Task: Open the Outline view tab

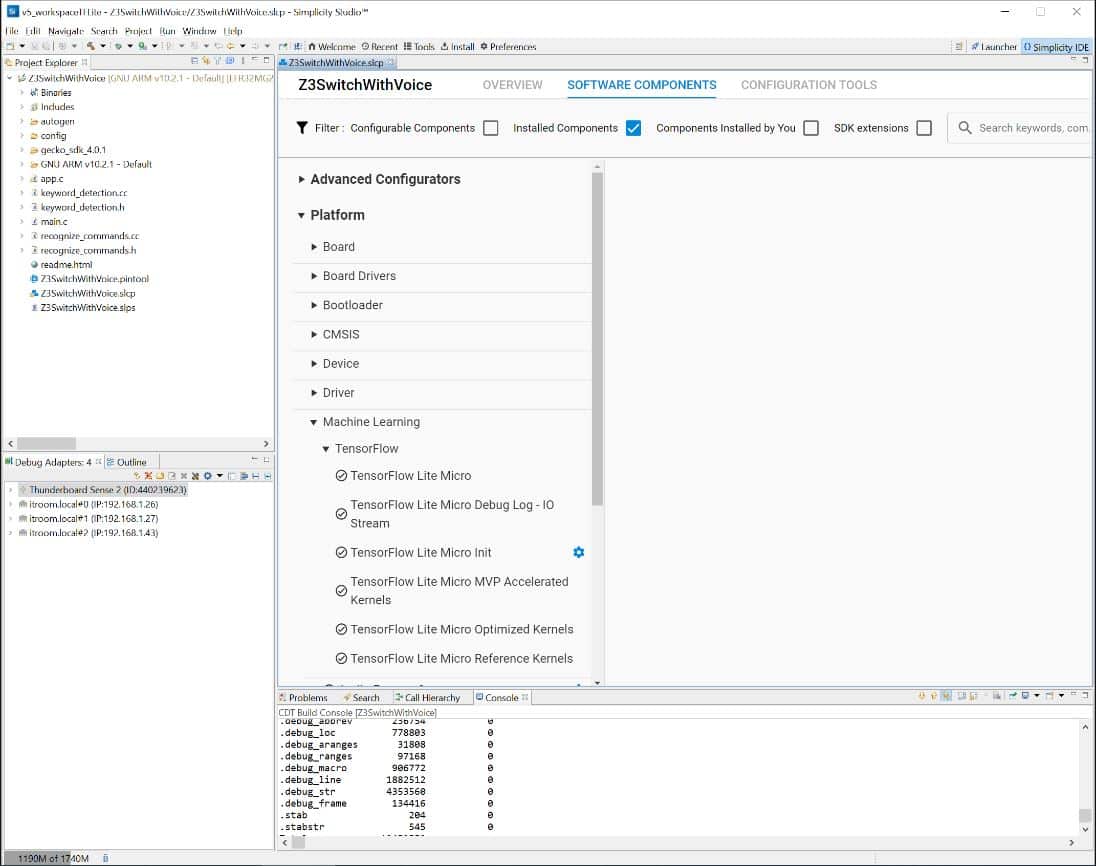Action: click(127, 462)
